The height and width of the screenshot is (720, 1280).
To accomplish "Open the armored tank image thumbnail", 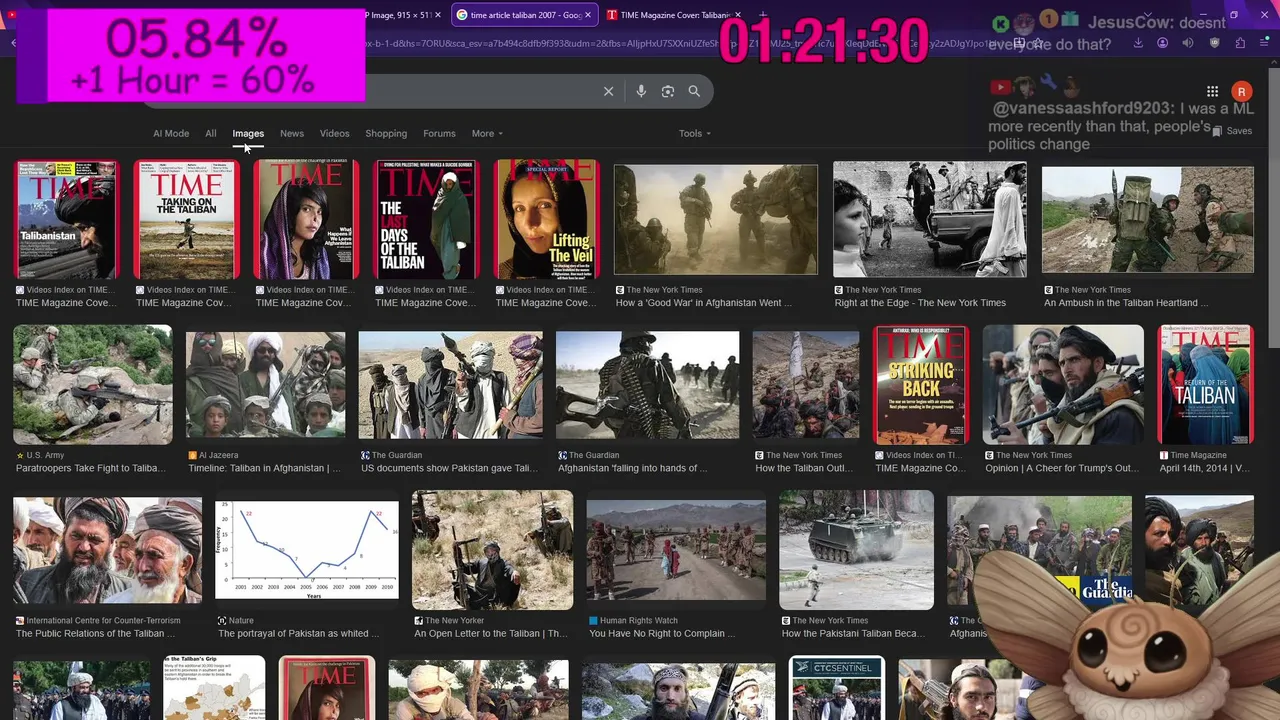I will pyautogui.click(x=857, y=550).
